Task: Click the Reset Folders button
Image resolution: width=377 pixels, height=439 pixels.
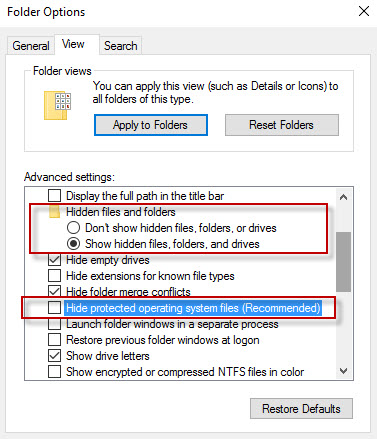Action: coord(282,125)
